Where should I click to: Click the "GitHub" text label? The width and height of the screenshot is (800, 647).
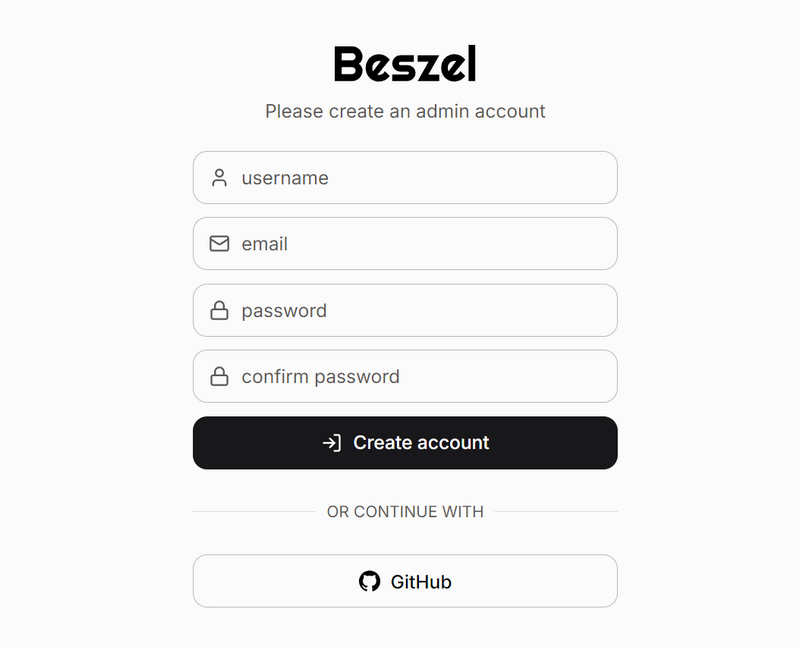[x=421, y=582]
